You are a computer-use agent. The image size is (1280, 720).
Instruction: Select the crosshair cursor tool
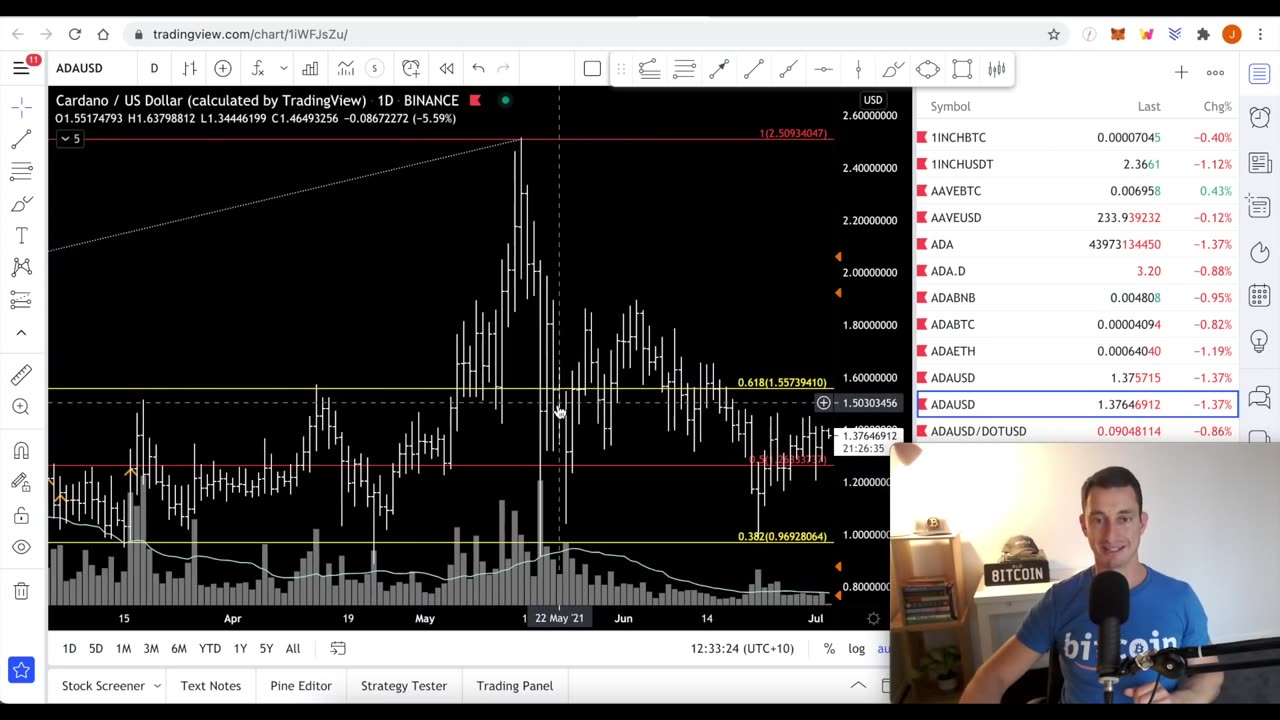(x=21, y=107)
